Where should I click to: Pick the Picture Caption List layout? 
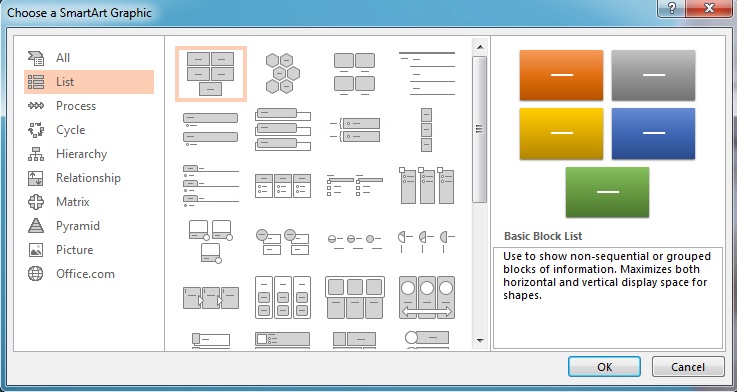(354, 74)
